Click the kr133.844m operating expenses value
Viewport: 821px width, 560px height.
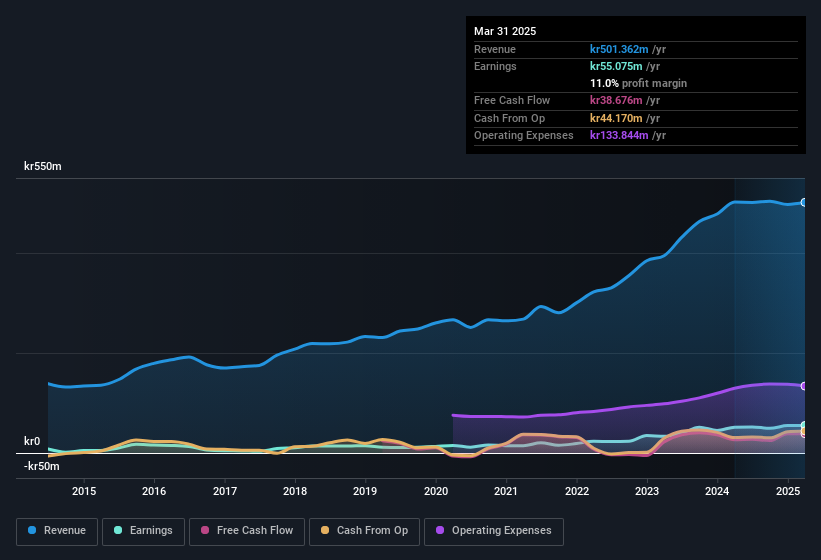[619, 136]
